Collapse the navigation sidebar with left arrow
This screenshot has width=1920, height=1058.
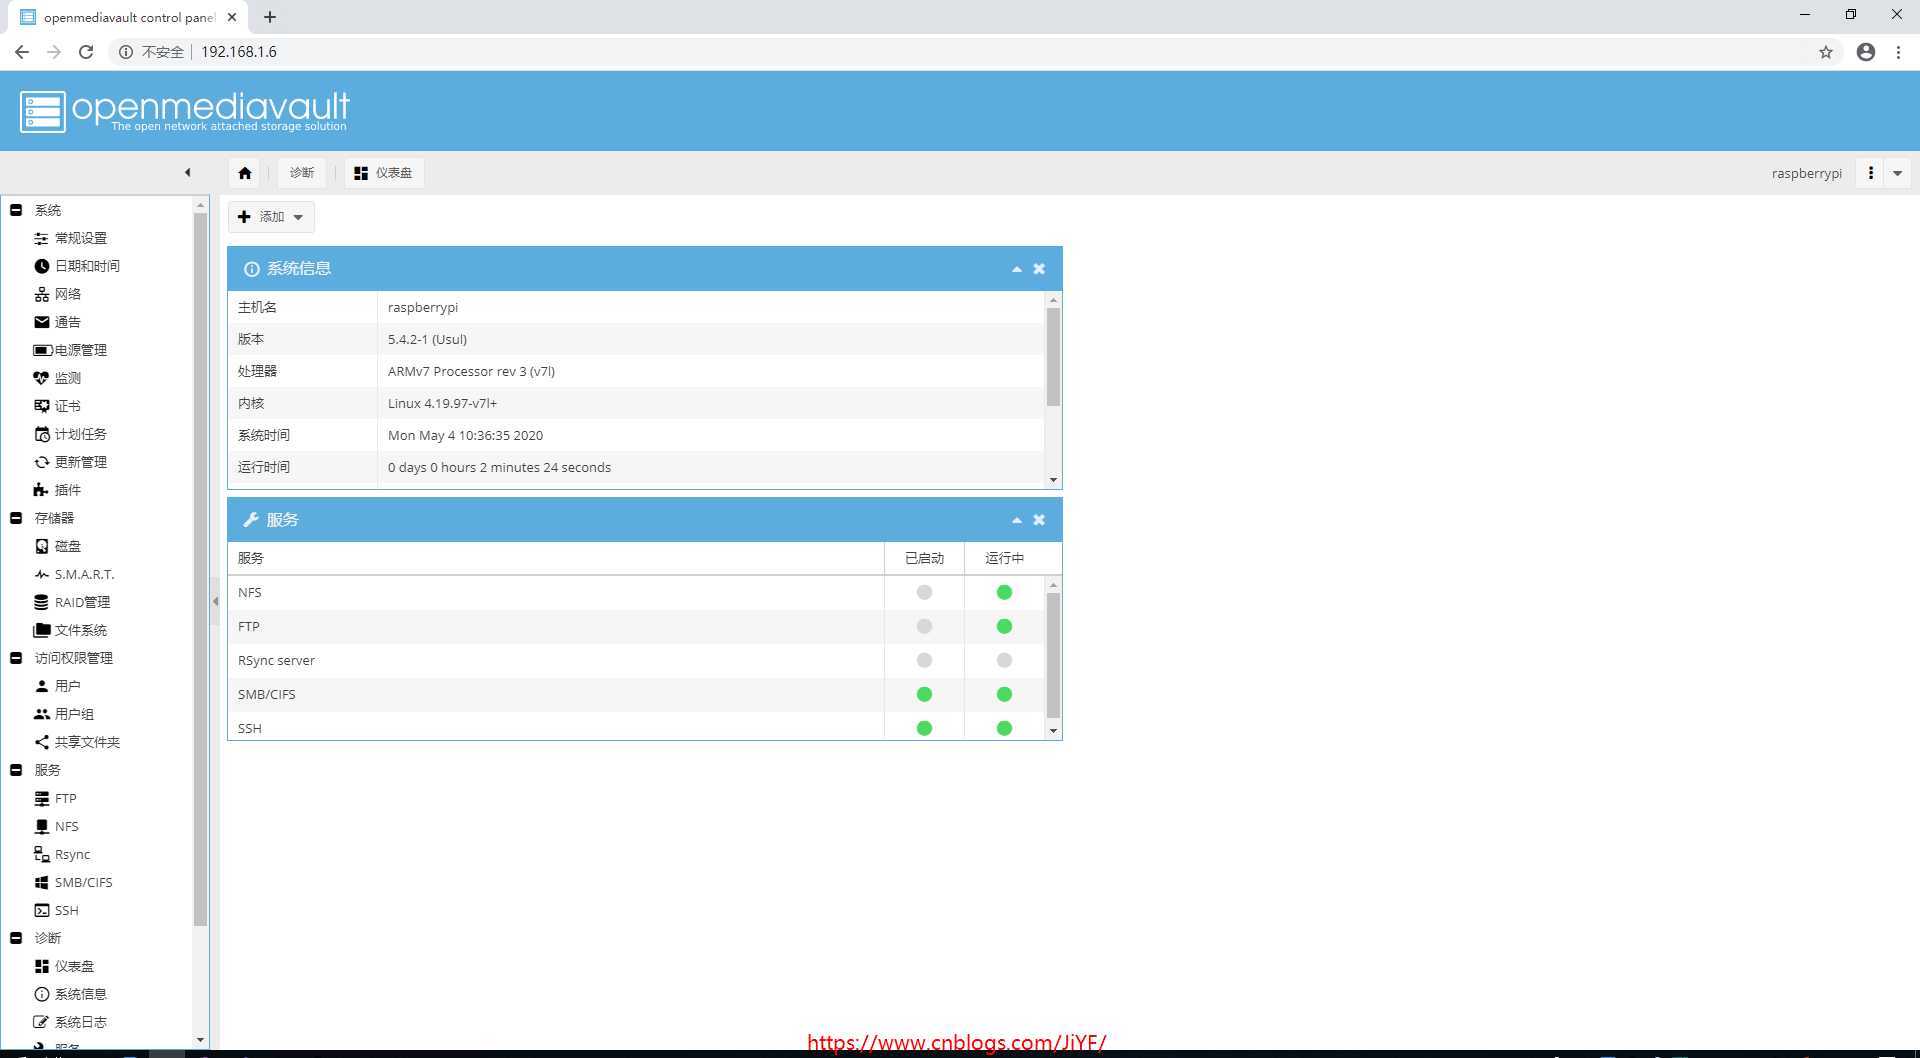point(187,173)
